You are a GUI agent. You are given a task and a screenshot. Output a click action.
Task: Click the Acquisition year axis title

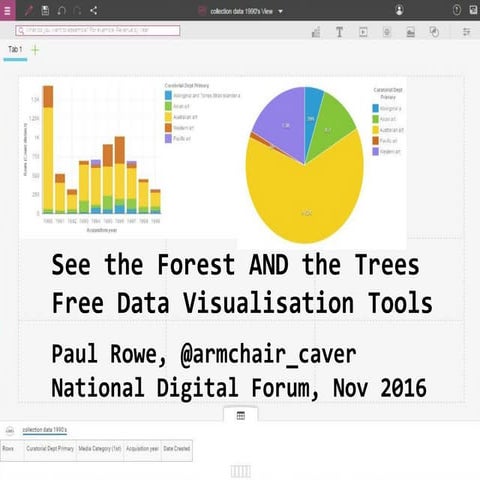[102, 230]
